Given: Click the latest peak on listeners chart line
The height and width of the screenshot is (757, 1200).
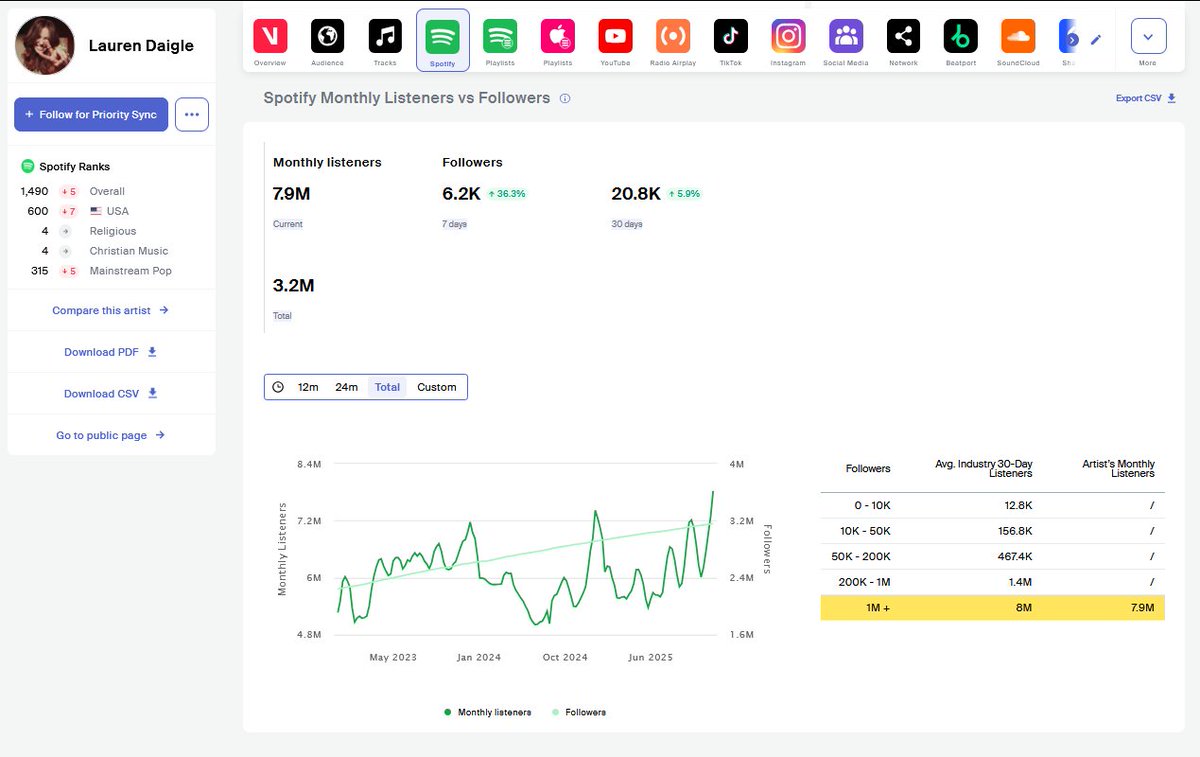Looking at the screenshot, I should pyautogui.click(x=713, y=492).
